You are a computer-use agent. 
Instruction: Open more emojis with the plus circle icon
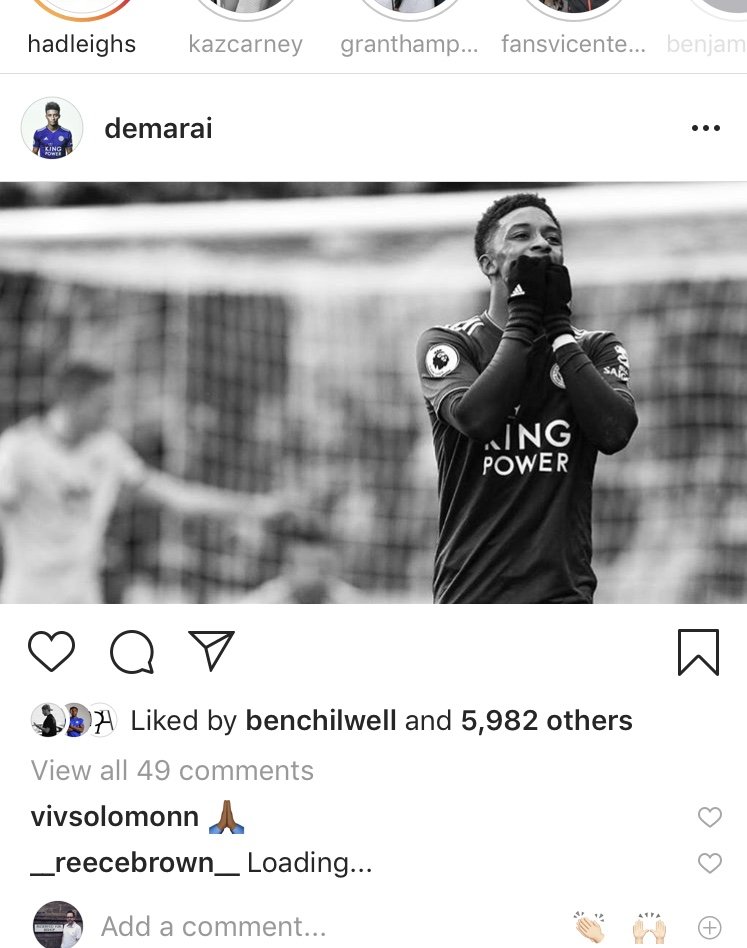710,927
